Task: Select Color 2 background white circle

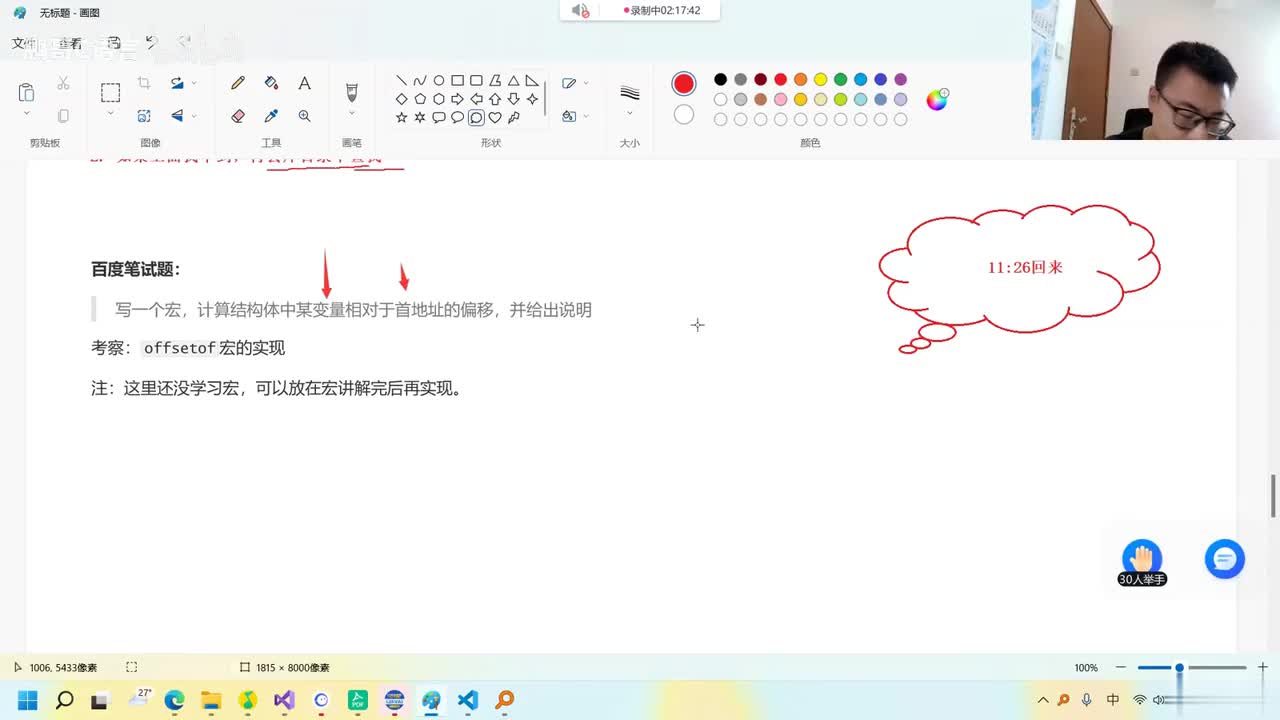Action: 684,115
